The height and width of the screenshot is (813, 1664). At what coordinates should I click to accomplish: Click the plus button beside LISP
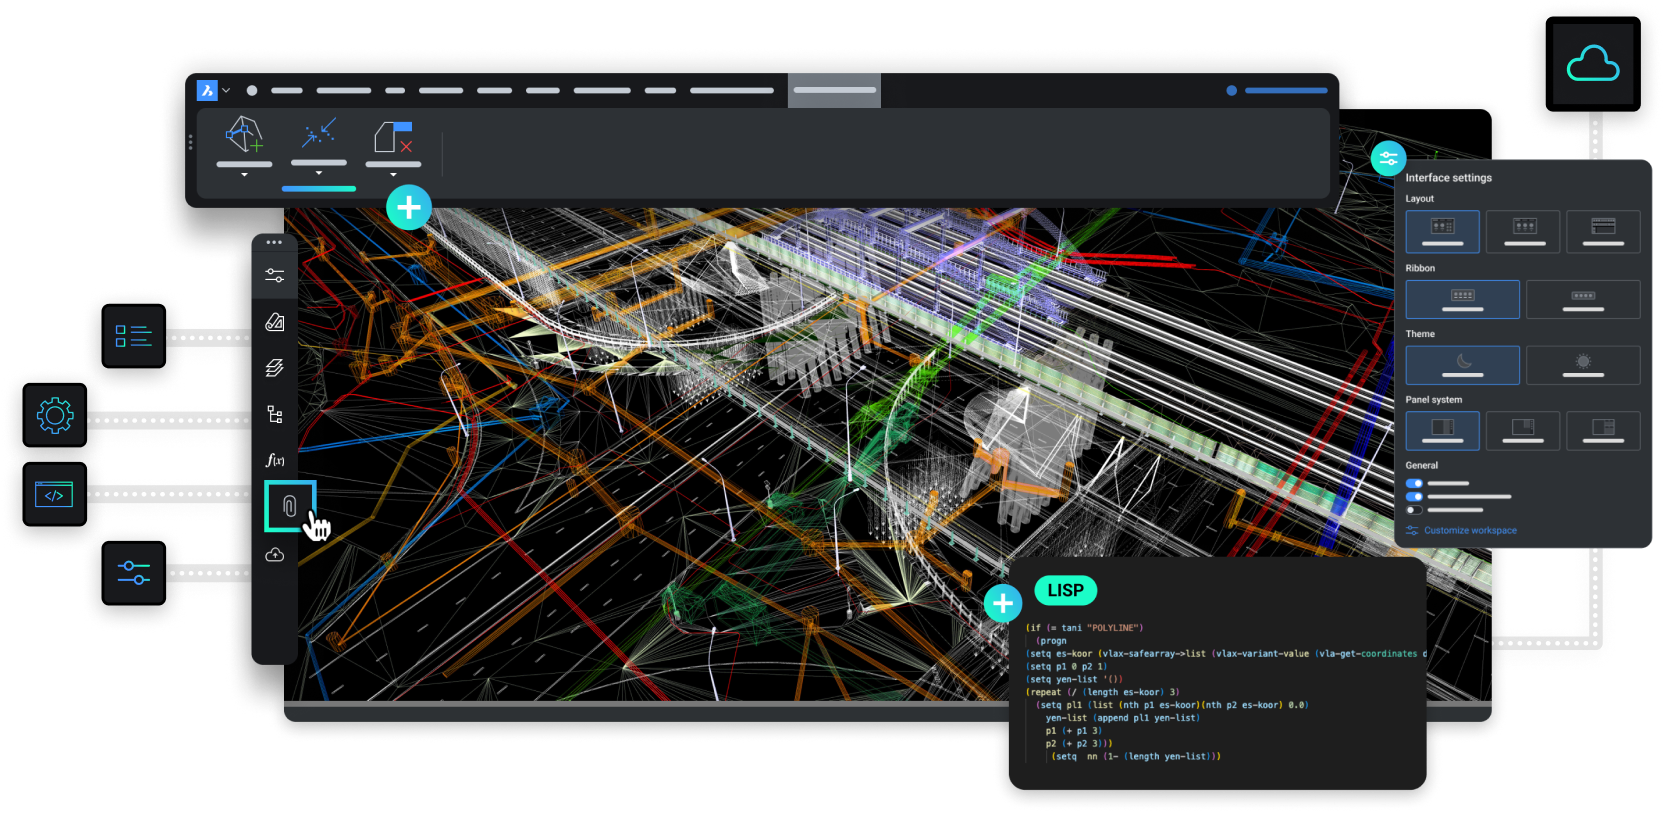point(1002,603)
